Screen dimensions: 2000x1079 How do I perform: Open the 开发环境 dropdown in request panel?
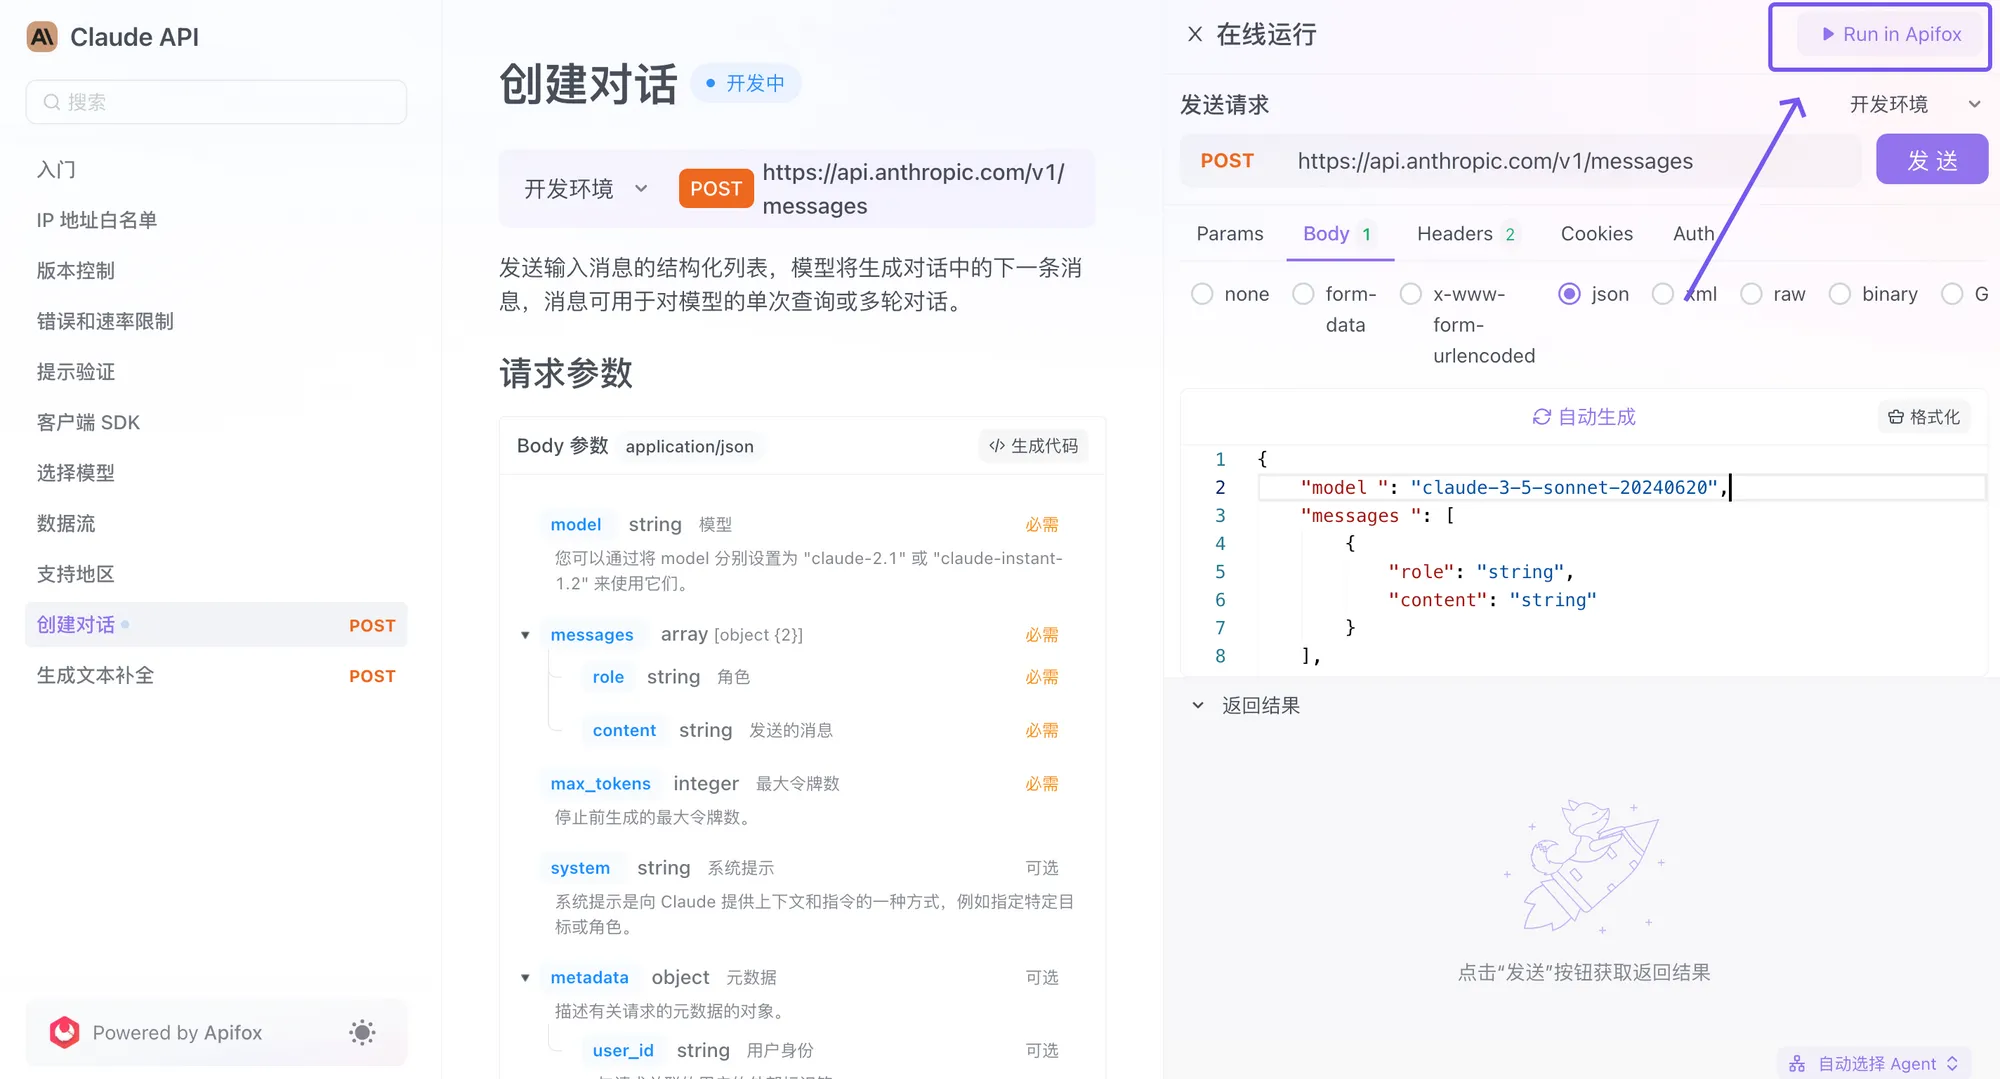1914,104
